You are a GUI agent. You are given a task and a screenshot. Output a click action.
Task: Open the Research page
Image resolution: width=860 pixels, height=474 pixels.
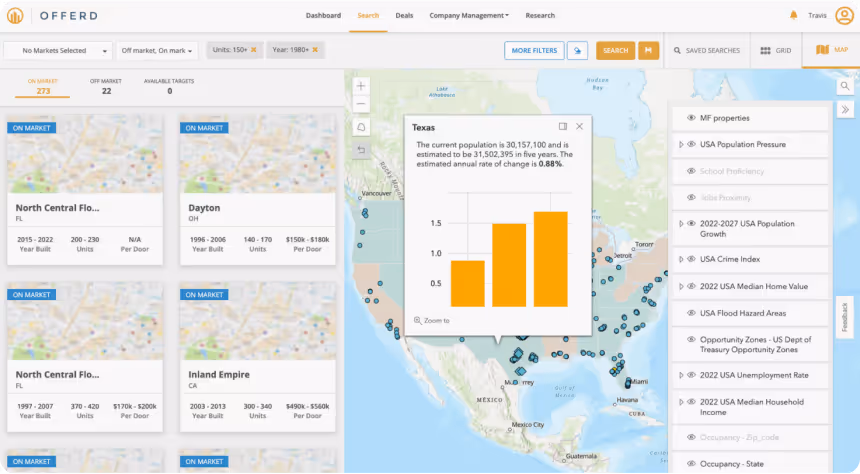[540, 15]
